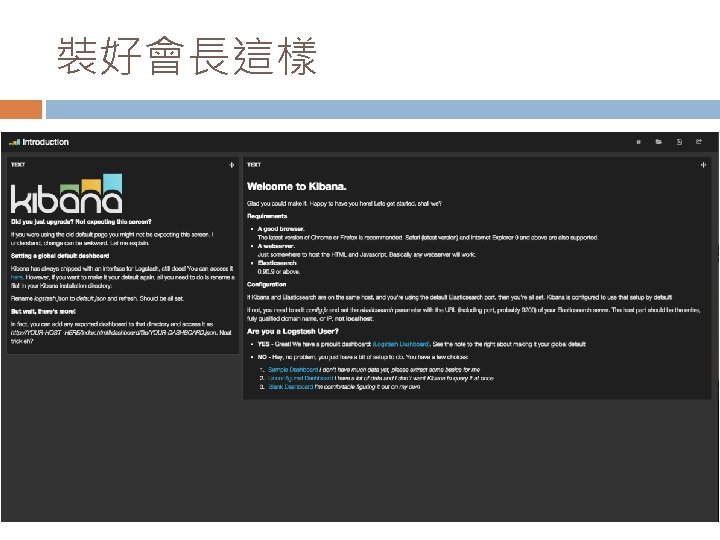720x540 pixels.
Task: Click the 'A good browser.' bullet
Action: [281, 229]
